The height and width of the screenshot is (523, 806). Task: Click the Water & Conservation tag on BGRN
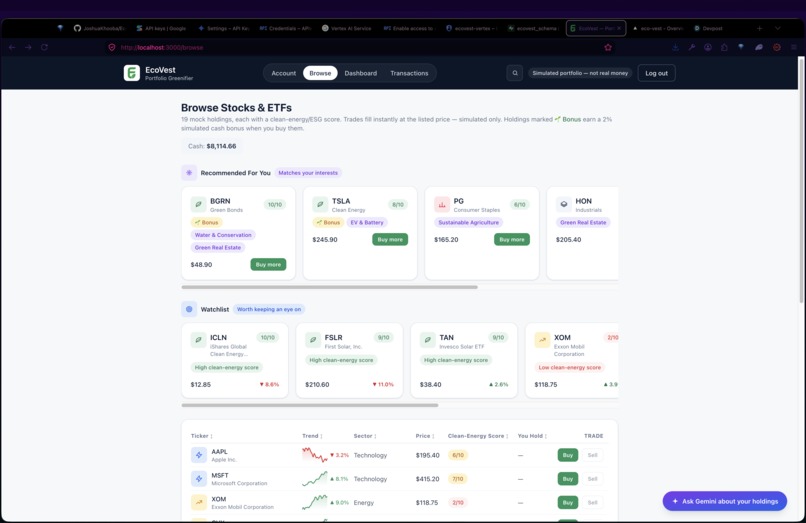[x=223, y=235]
